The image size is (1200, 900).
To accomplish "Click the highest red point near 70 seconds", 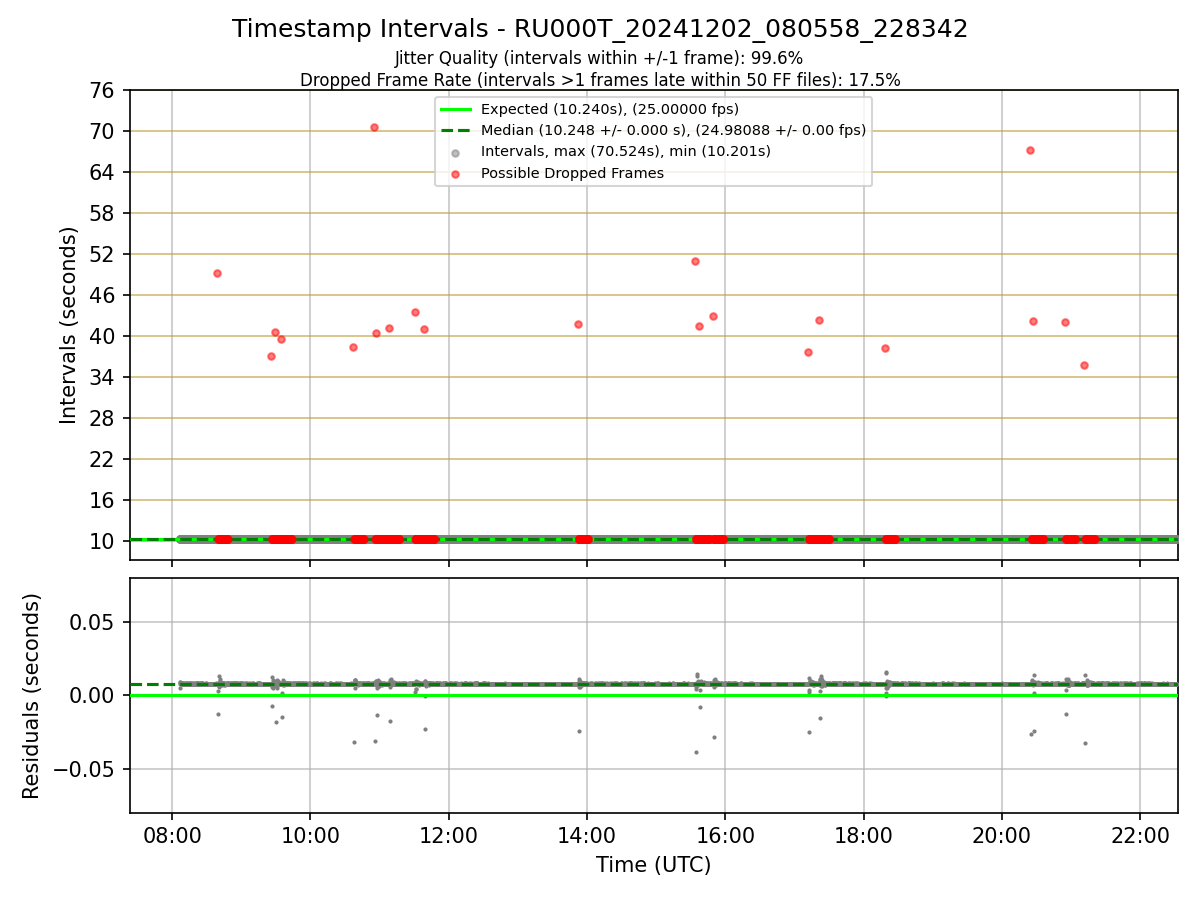I will point(374,127).
